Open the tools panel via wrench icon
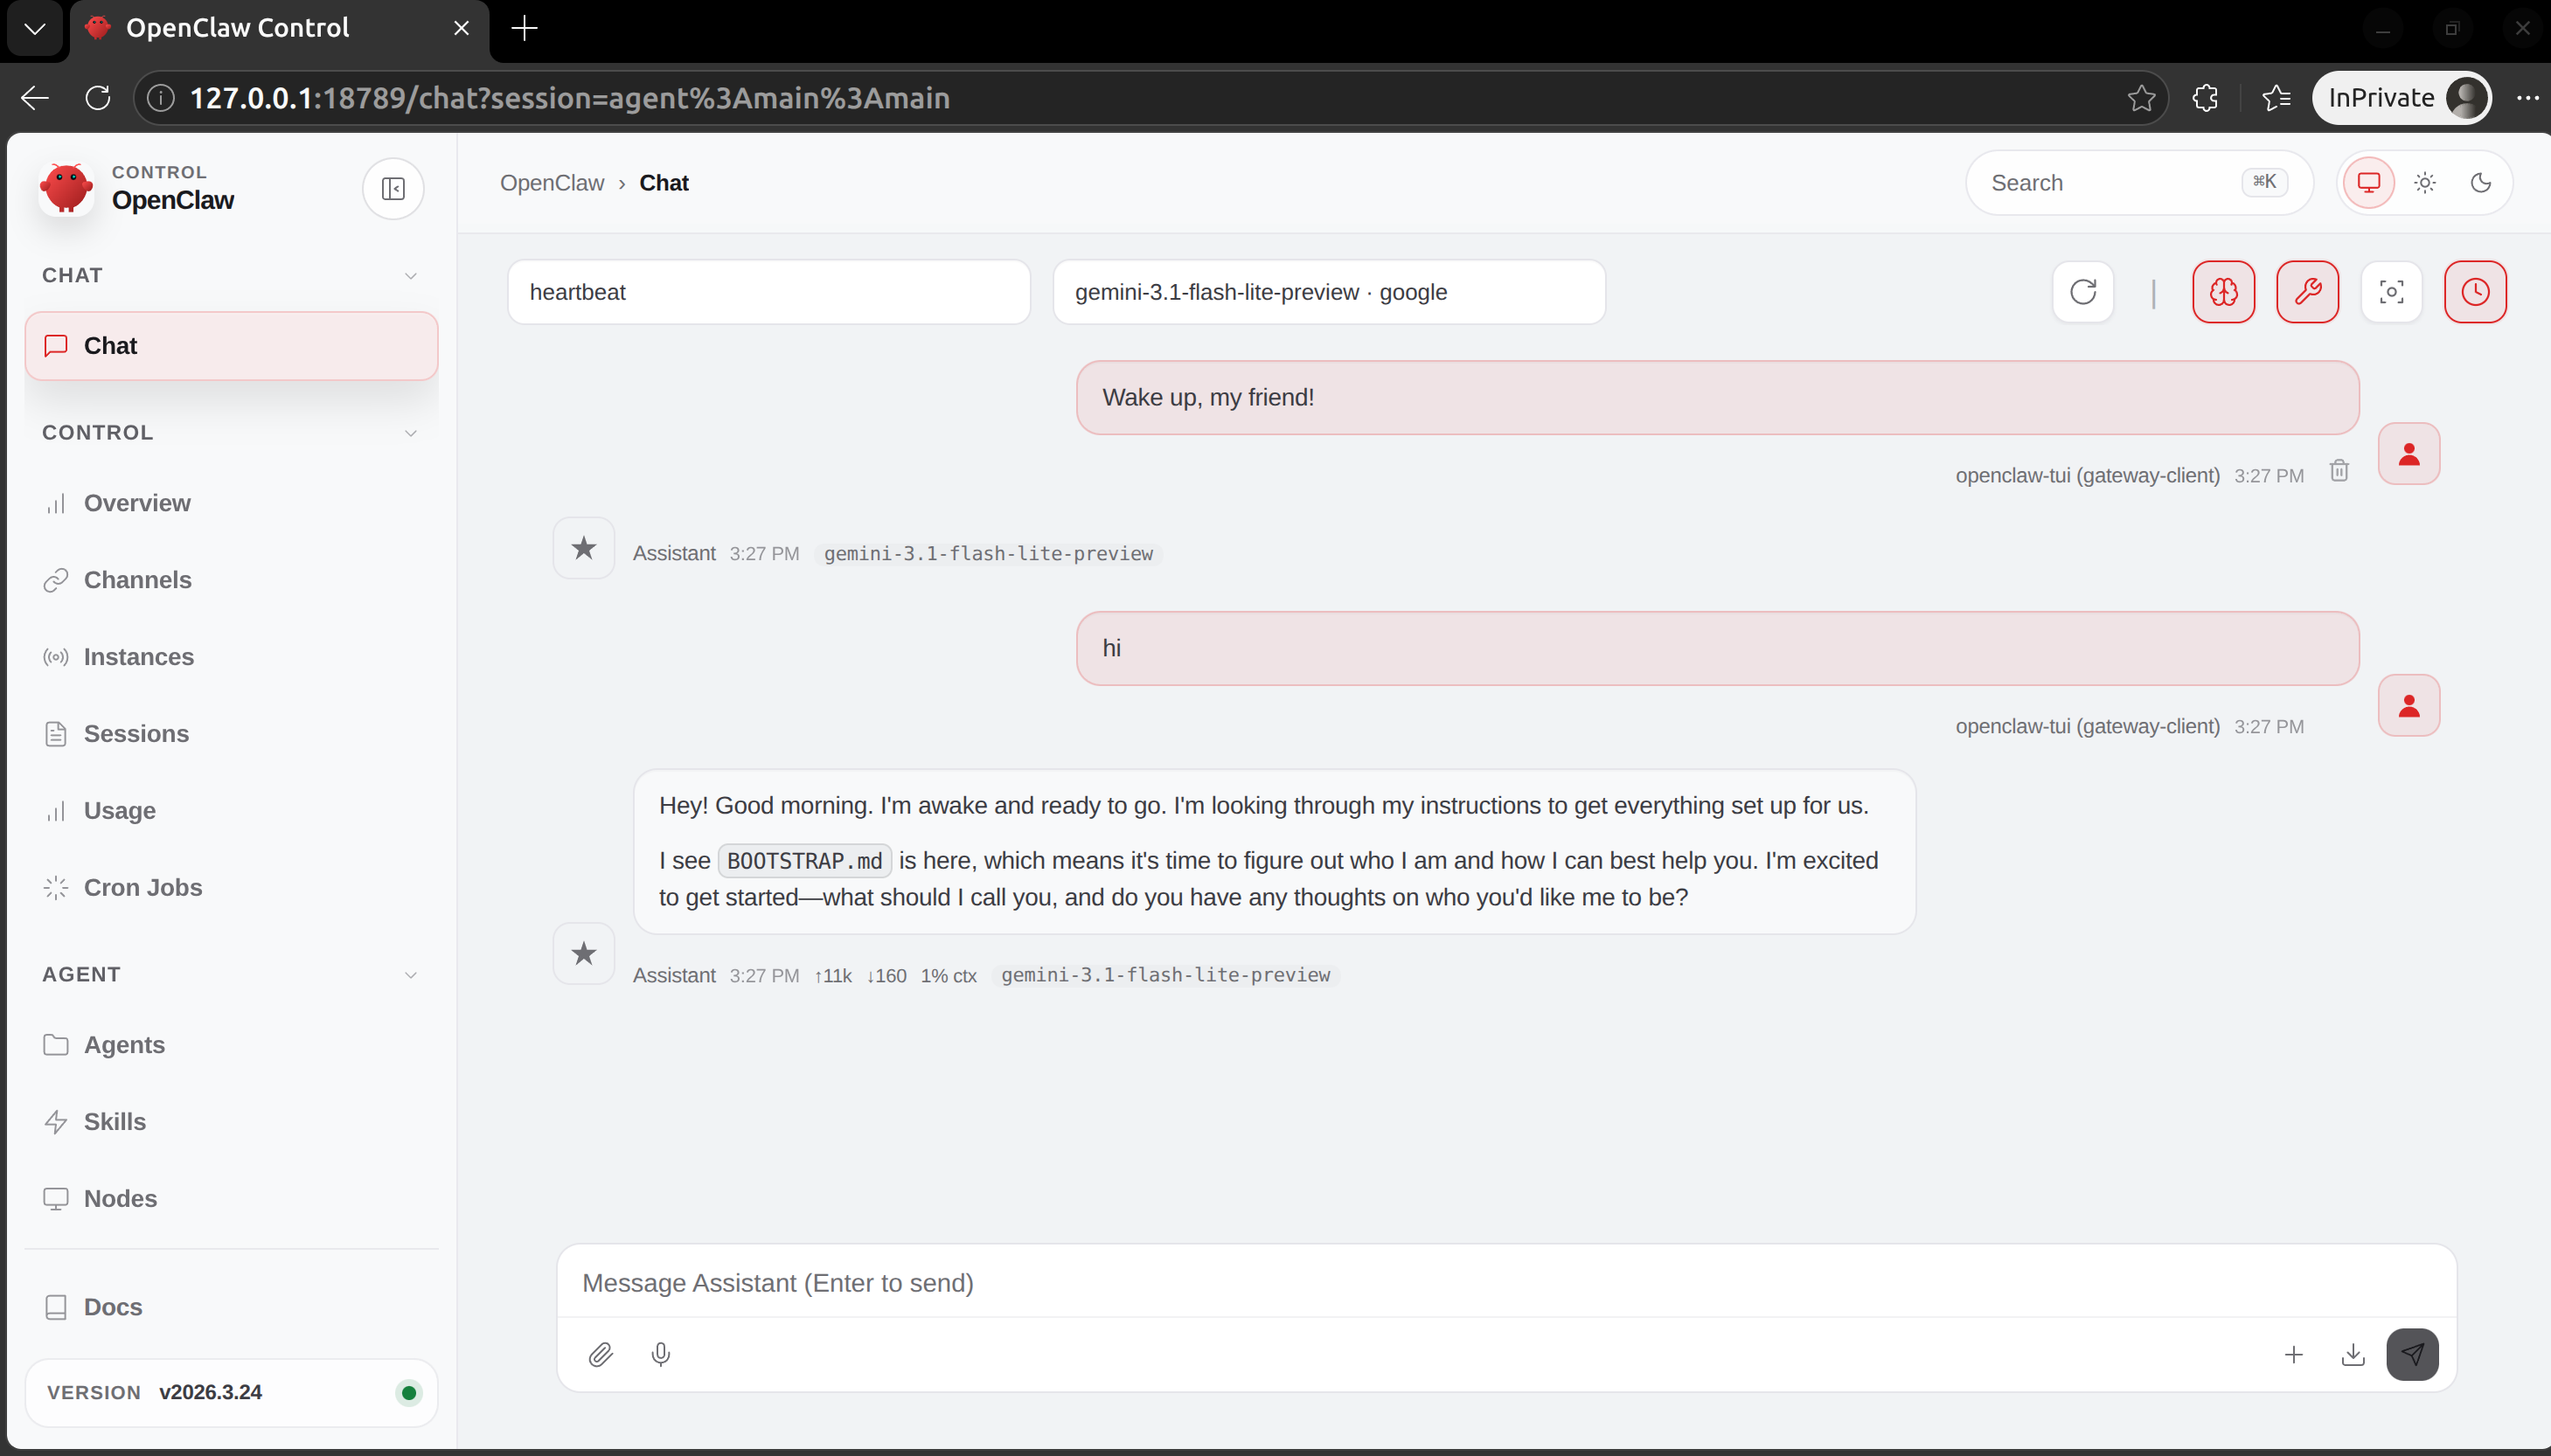2551x1456 pixels. [2308, 291]
